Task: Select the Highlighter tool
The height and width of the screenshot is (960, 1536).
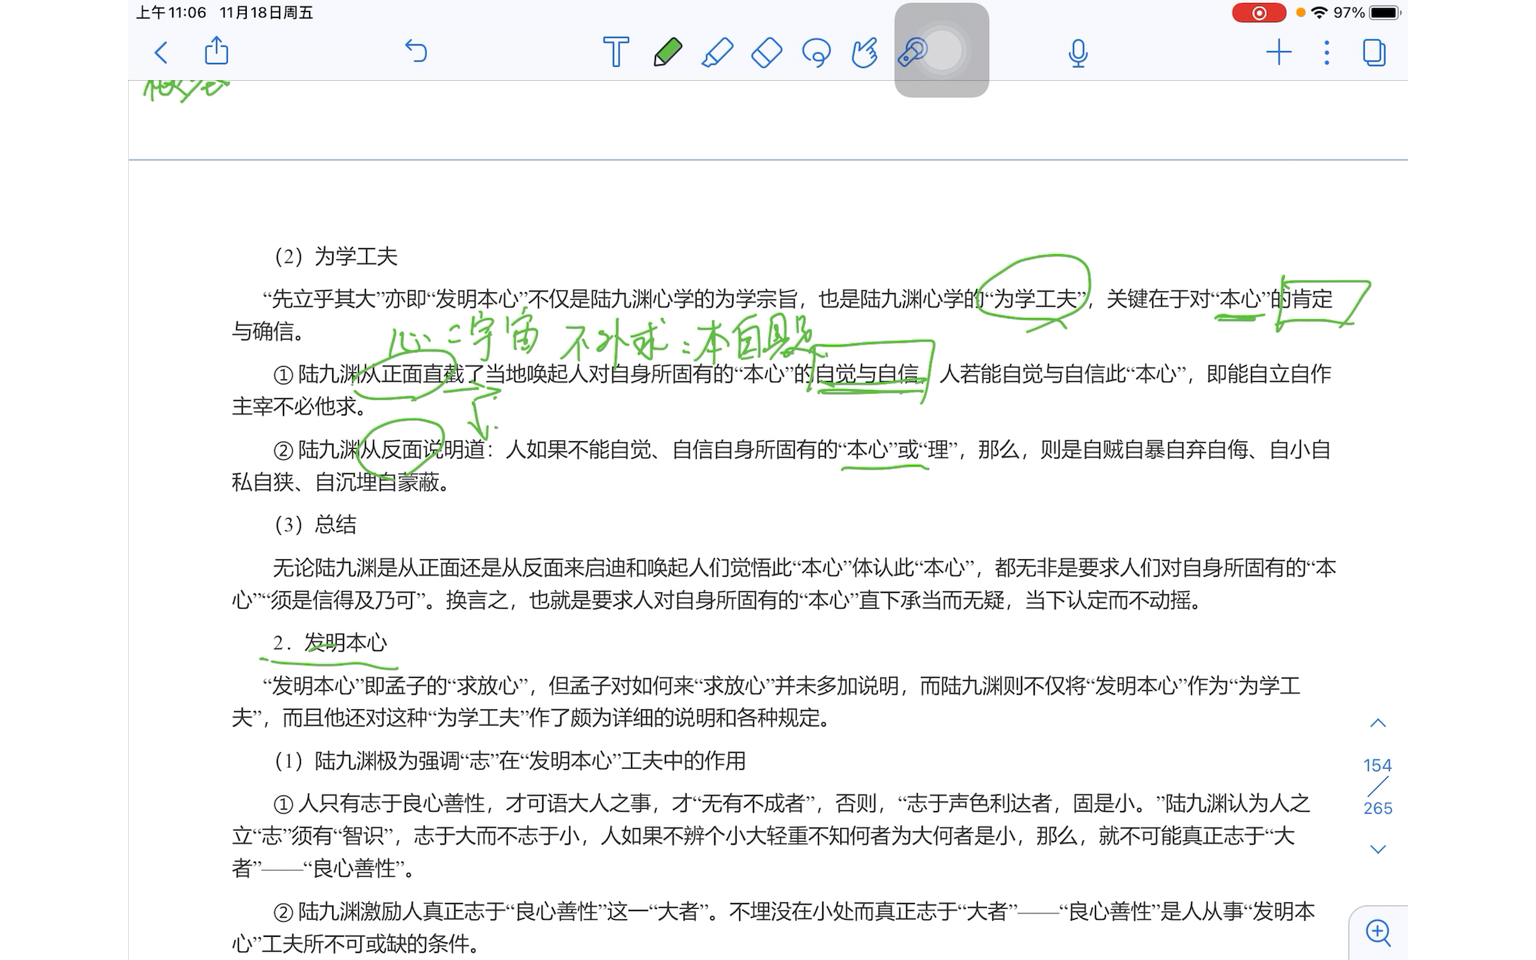Action: click(x=717, y=52)
